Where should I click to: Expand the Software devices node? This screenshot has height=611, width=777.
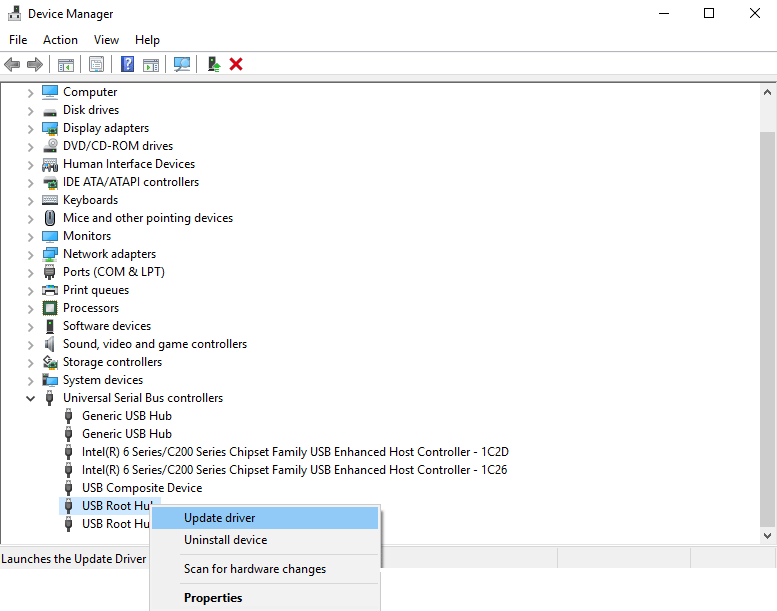tap(30, 327)
